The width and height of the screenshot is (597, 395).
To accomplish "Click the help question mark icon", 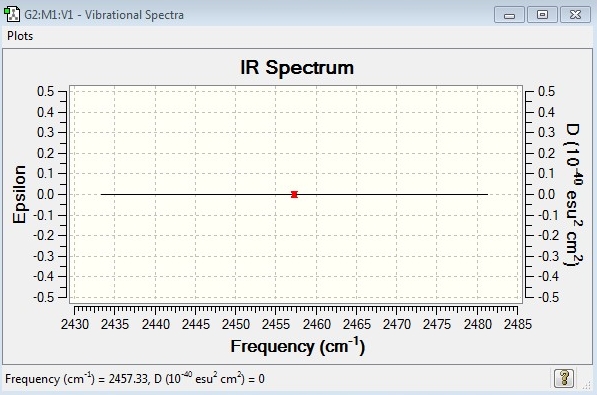I will (x=563, y=378).
